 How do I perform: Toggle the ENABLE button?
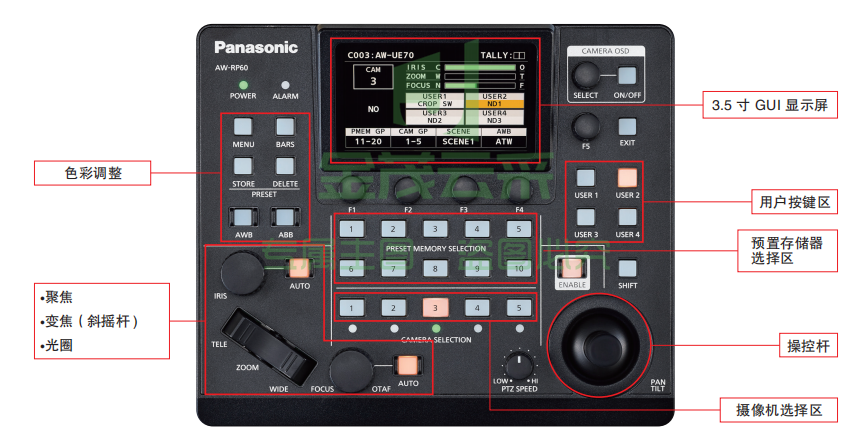pyautogui.click(x=572, y=268)
